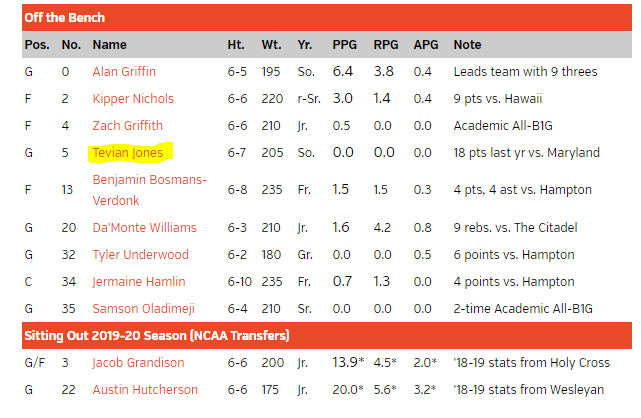Click the RPG column header
Screen dimensions: 641x418
pyautogui.click(x=385, y=45)
